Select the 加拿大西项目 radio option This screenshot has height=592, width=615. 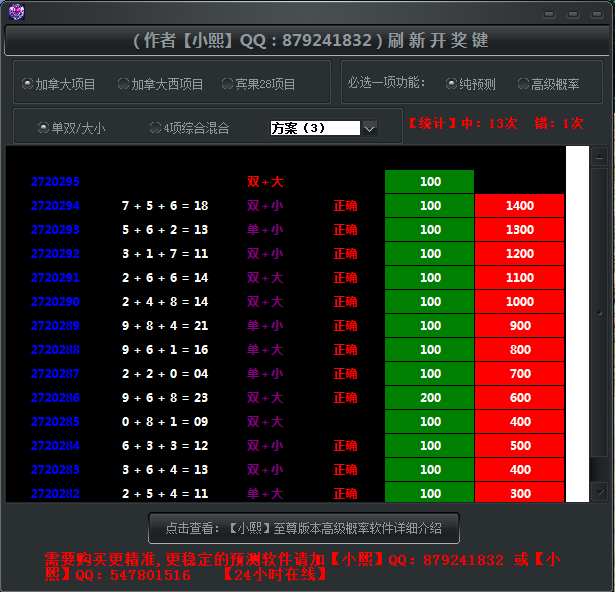point(124,84)
